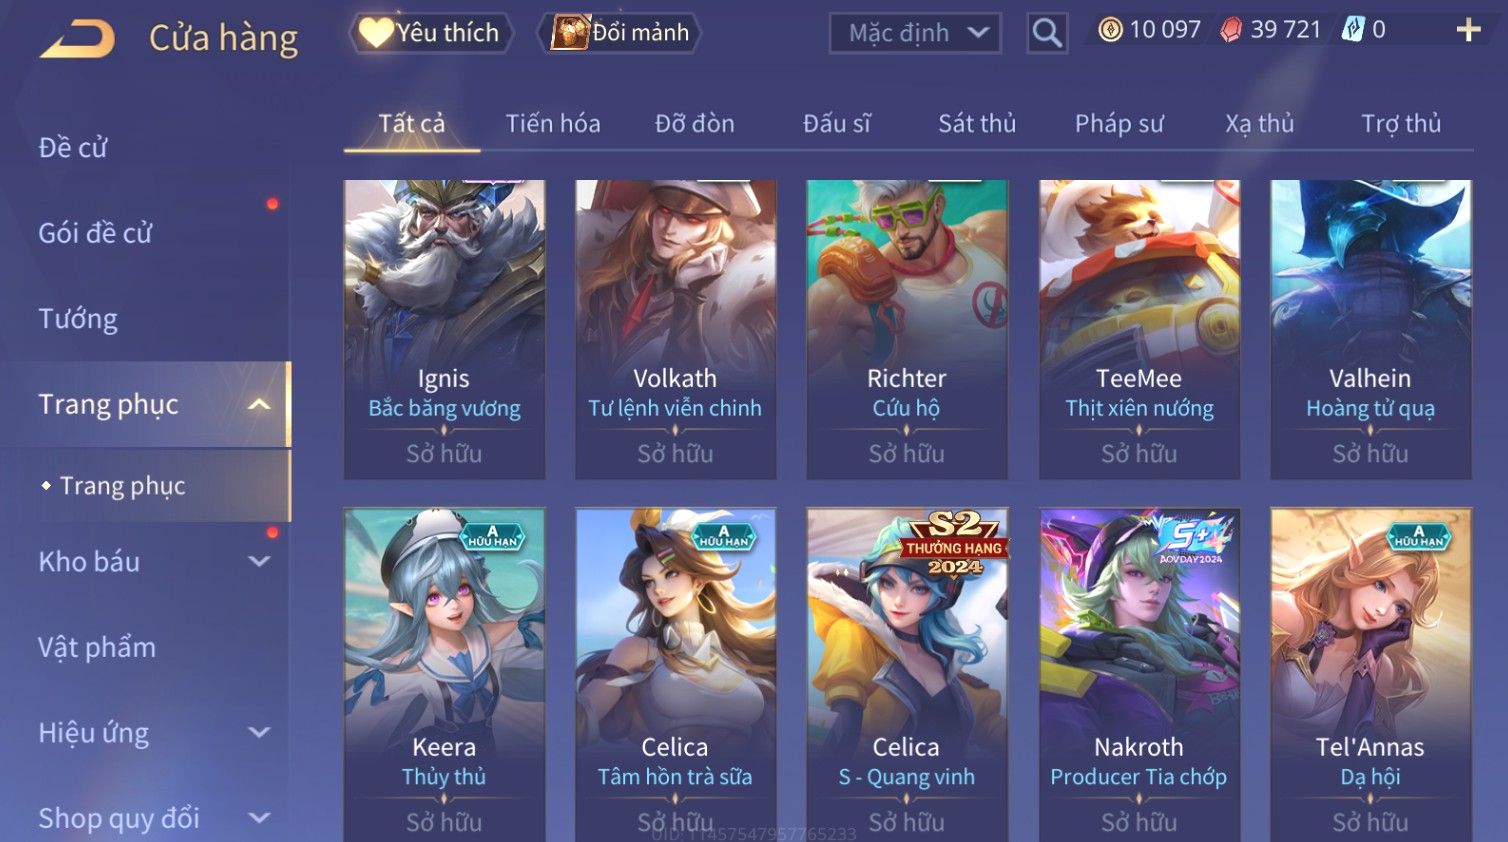This screenshot has height=842, width=1508.
Task: Switch to the Tiến hóa tab
Action: [553, 124]
